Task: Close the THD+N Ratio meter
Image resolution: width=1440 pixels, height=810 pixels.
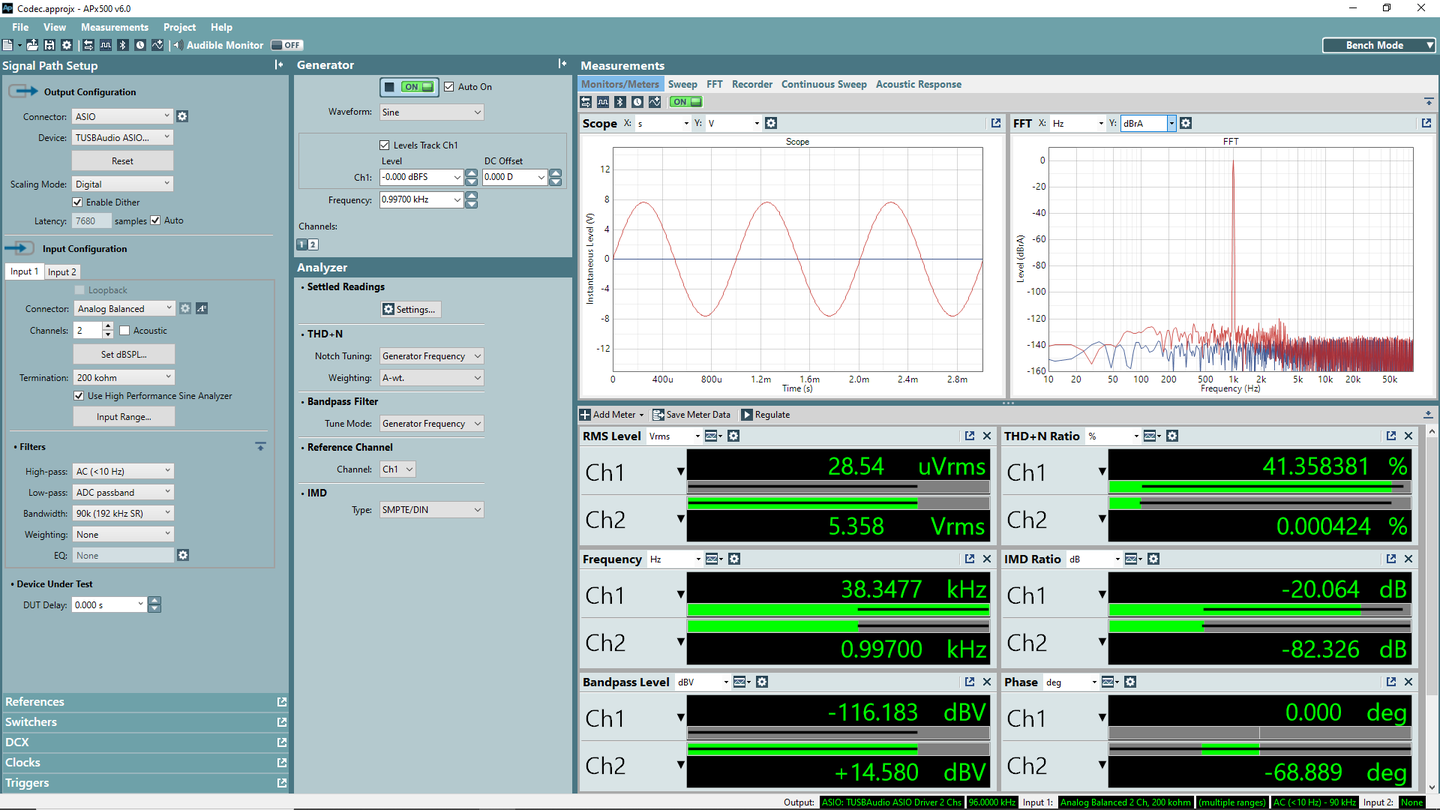Action: click(x=1409, y=436)
